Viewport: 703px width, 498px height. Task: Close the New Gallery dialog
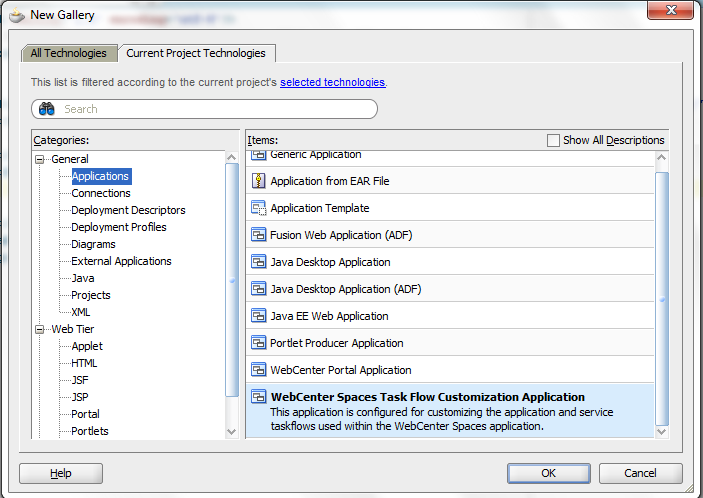click(671, 10)
